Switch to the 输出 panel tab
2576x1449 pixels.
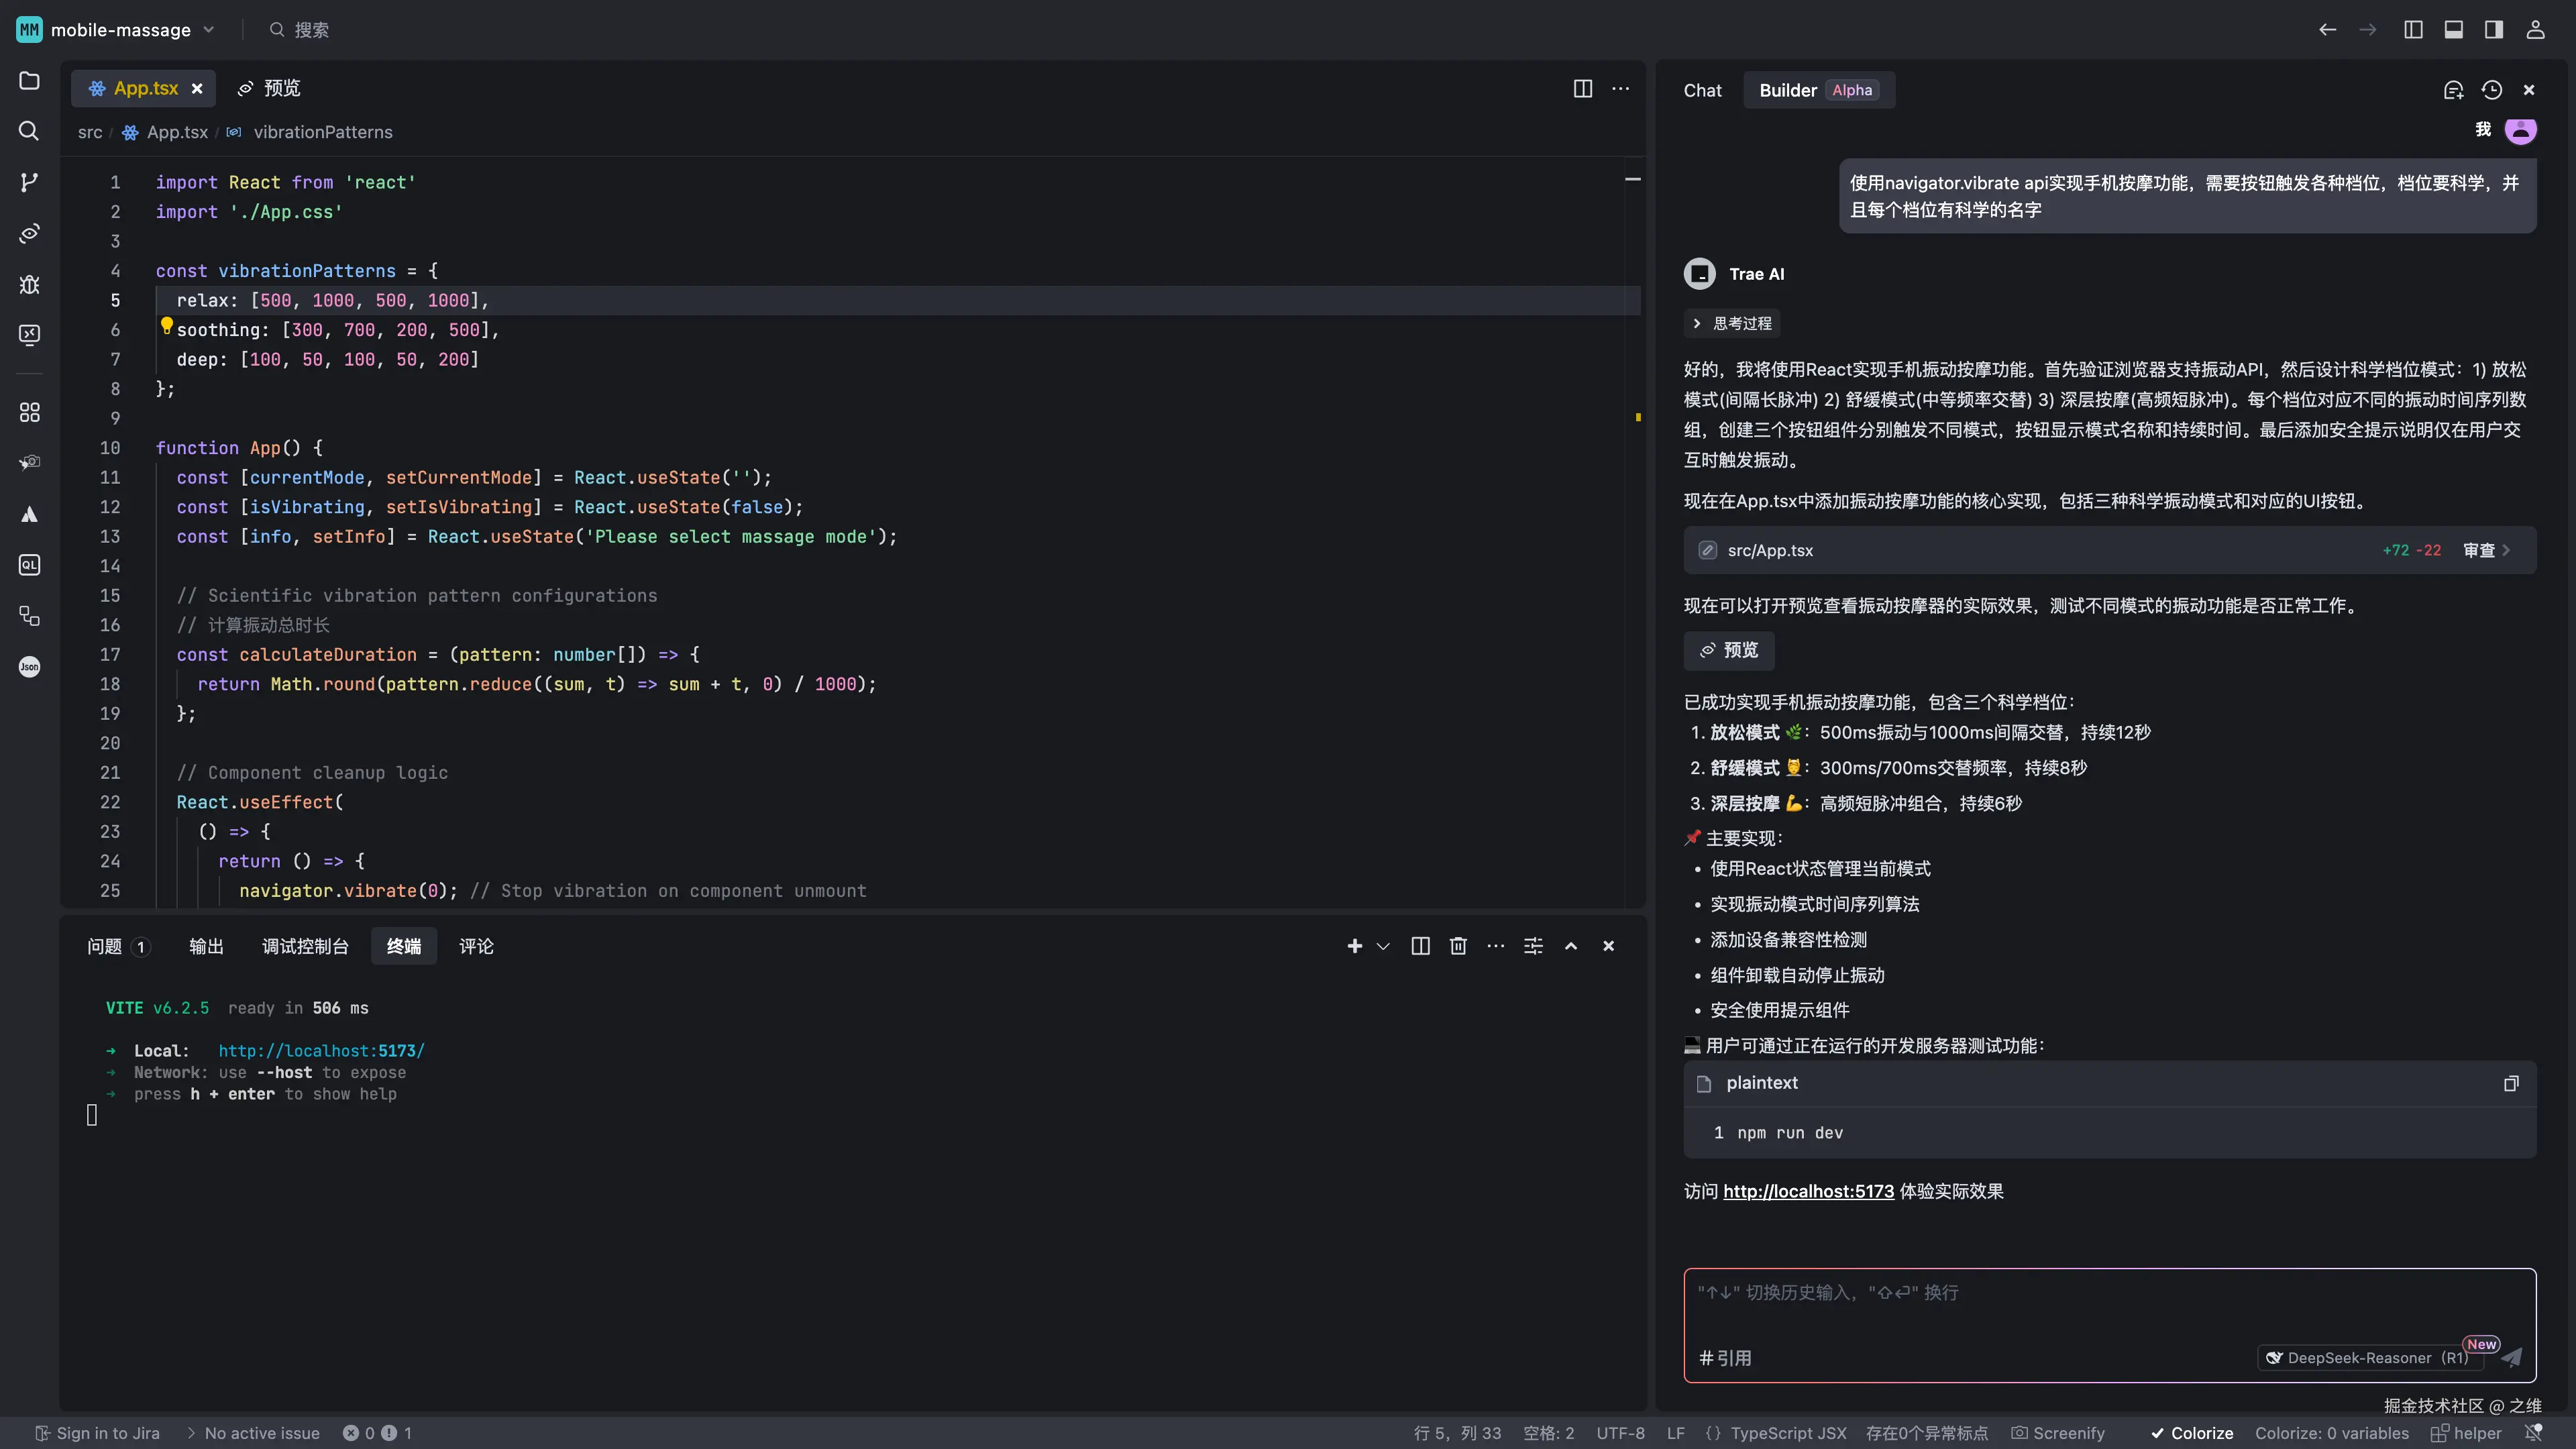206,946
